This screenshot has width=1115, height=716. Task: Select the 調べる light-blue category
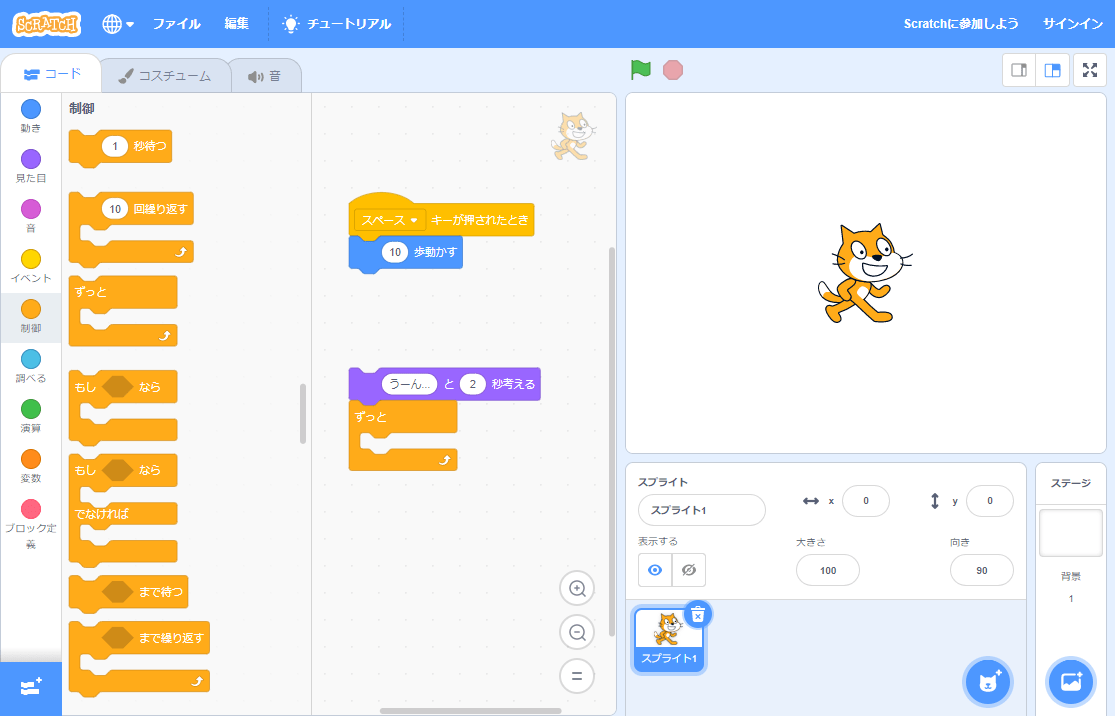click(31, 366)
